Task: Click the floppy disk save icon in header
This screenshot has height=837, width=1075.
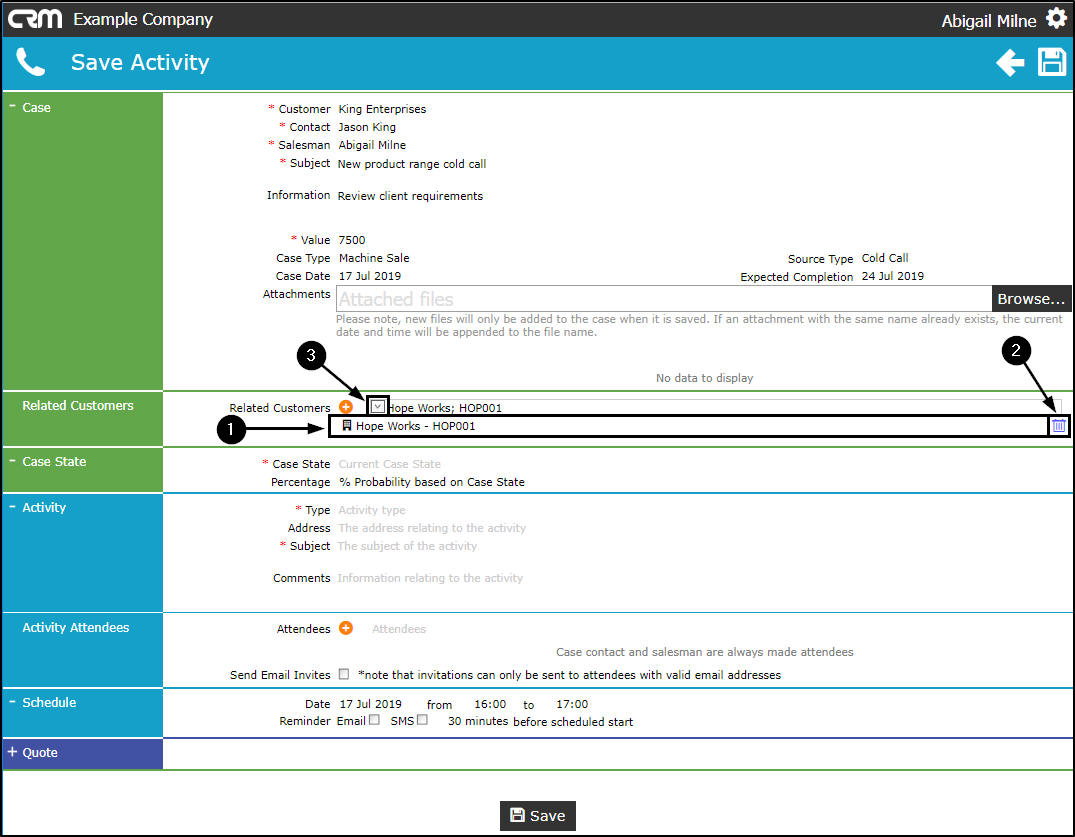Action: pyautogui.click(x=1052, y=62)
